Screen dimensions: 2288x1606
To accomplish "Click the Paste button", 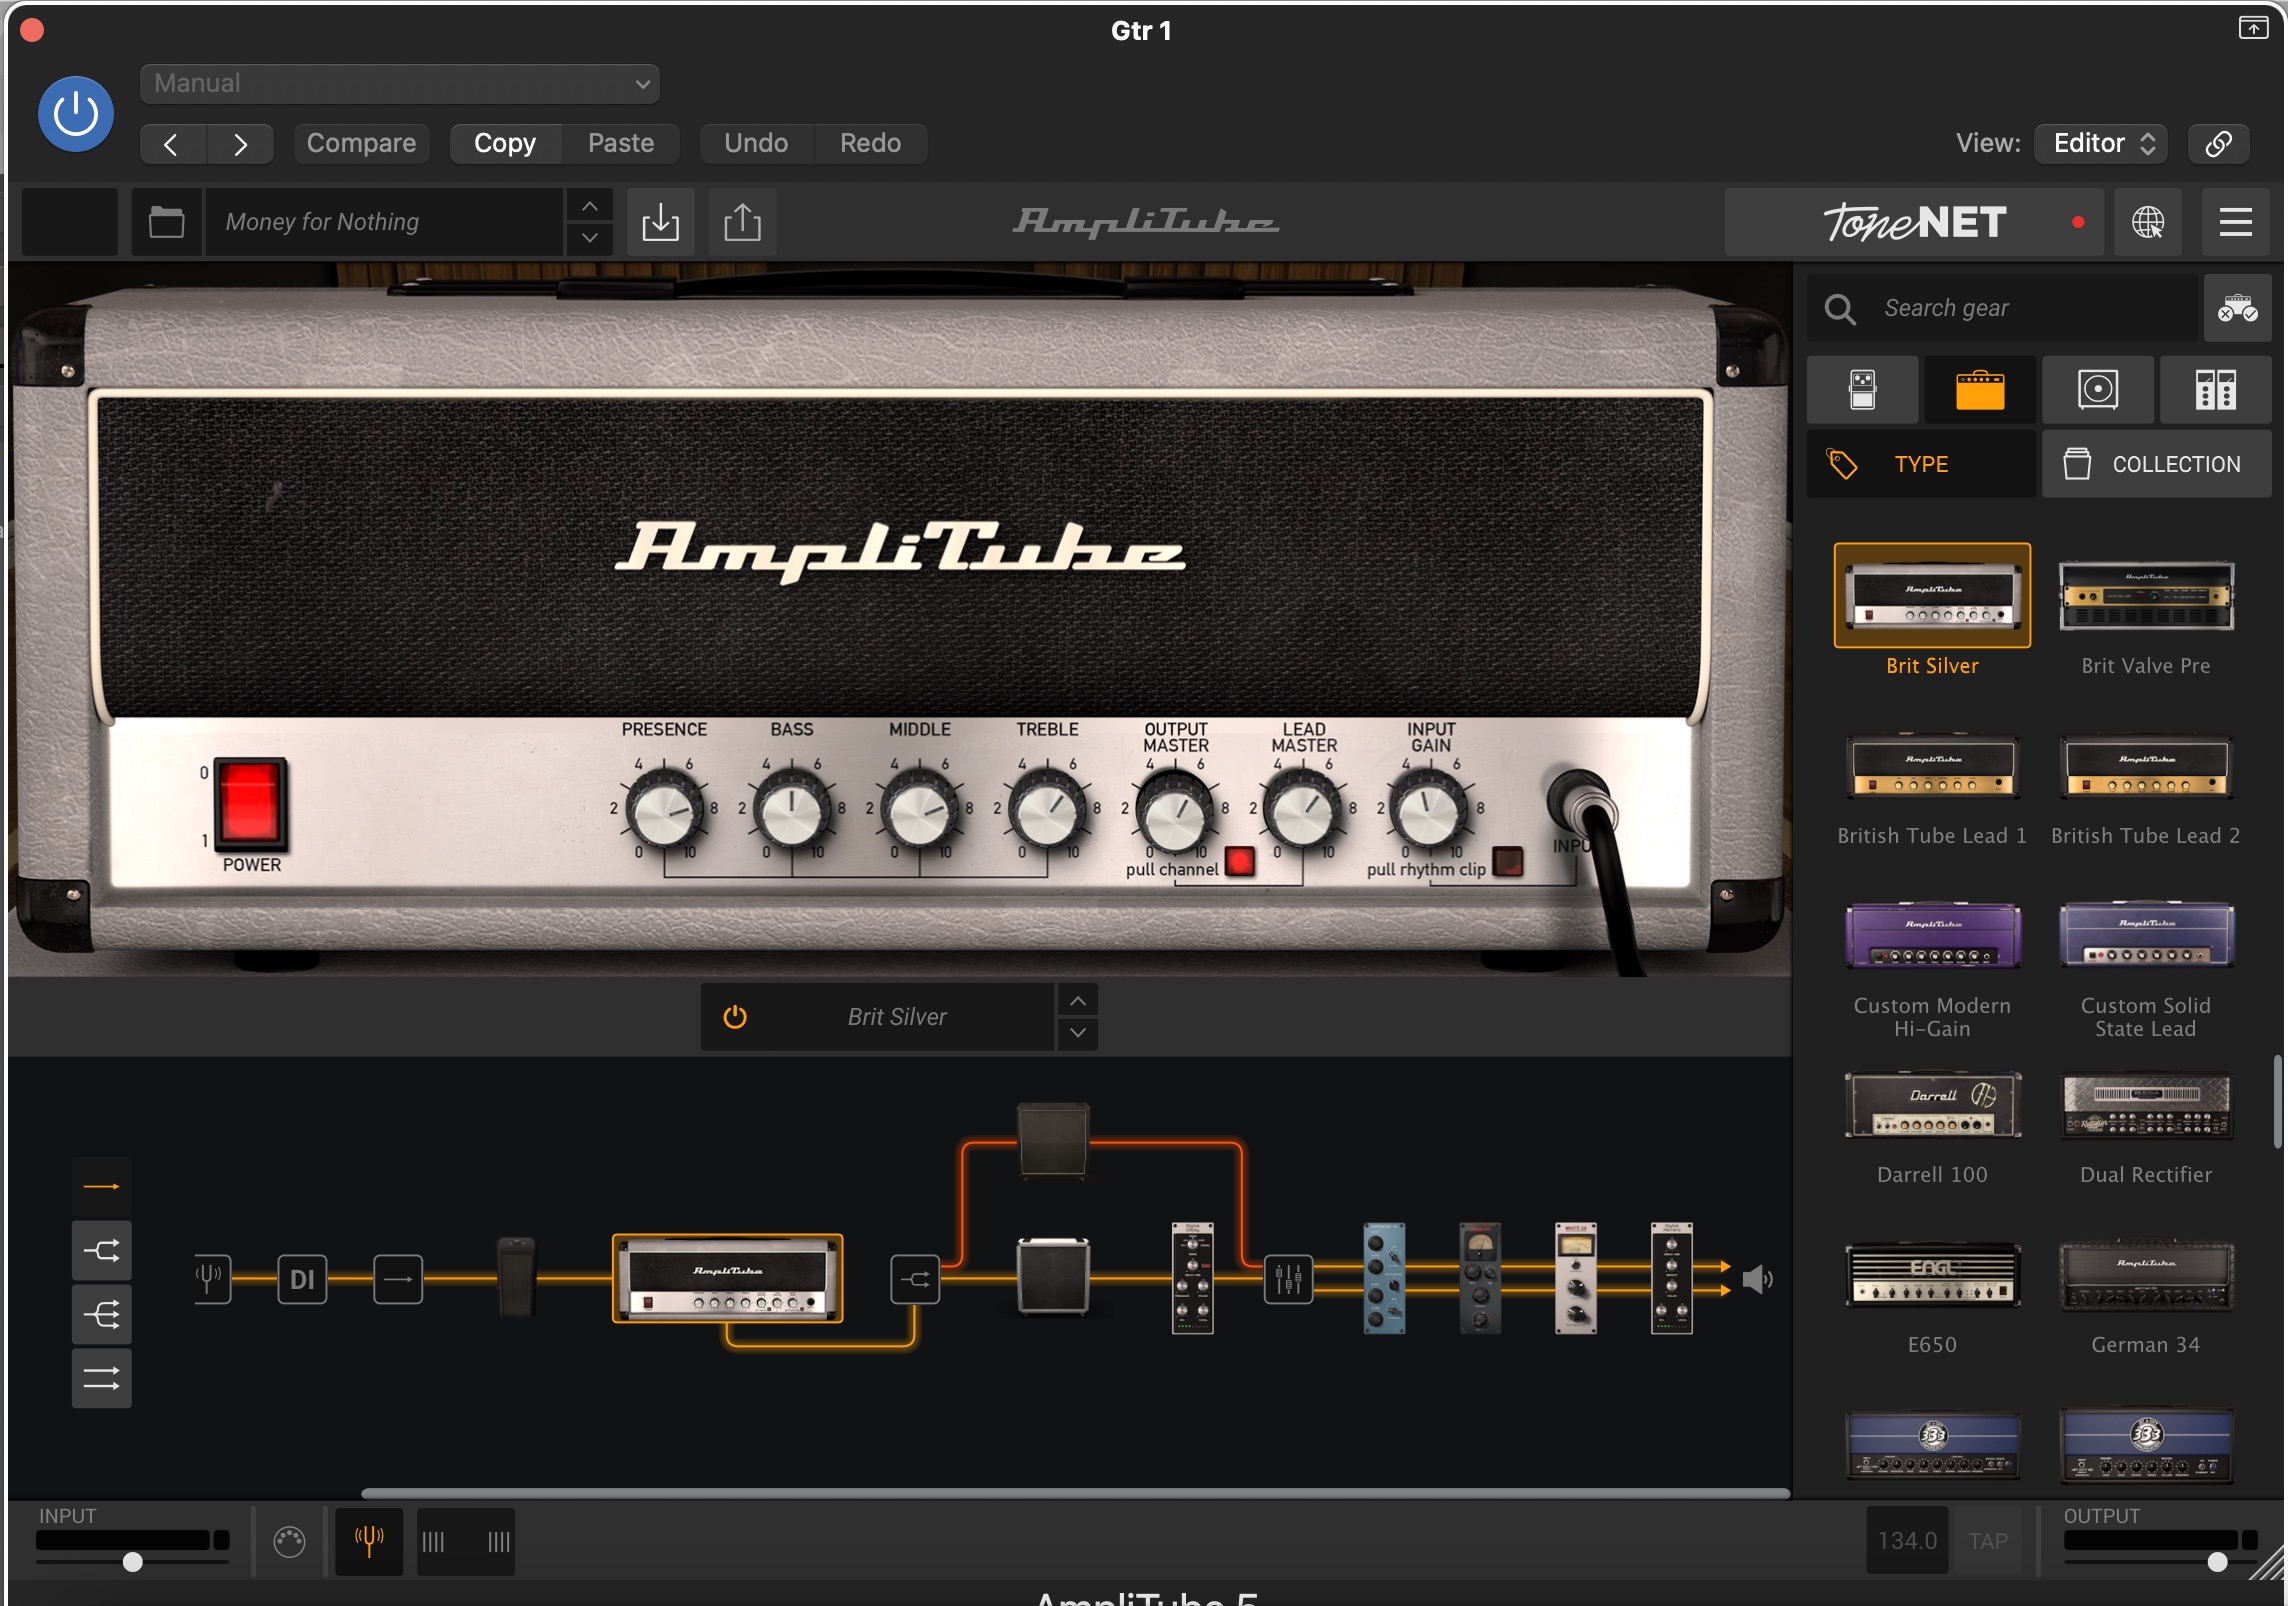I will (x=621, y=143).
